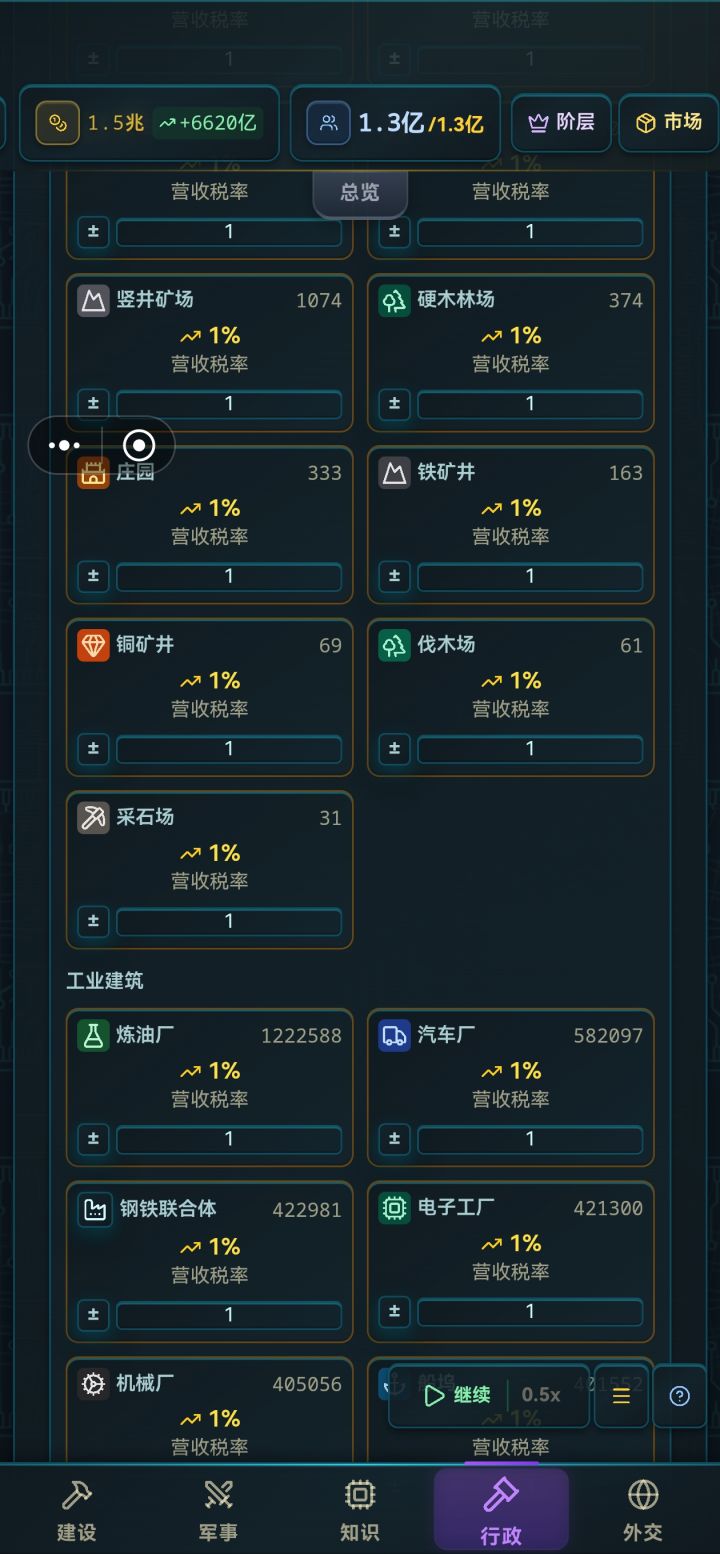Image resolution: width=720 pixels, height=1554 pixels.
Task: Click the 铜矿井 diamond icon
Action: click(93, 645)
